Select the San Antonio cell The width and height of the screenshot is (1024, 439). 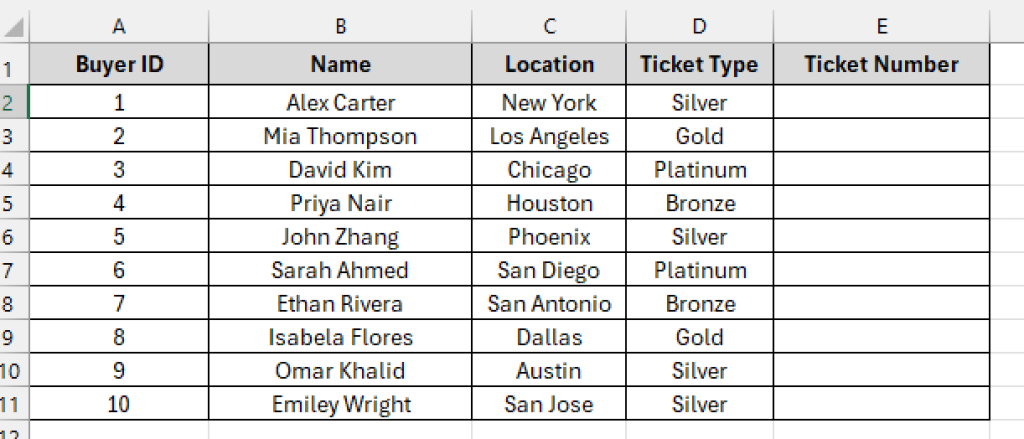tap(549, 303)
